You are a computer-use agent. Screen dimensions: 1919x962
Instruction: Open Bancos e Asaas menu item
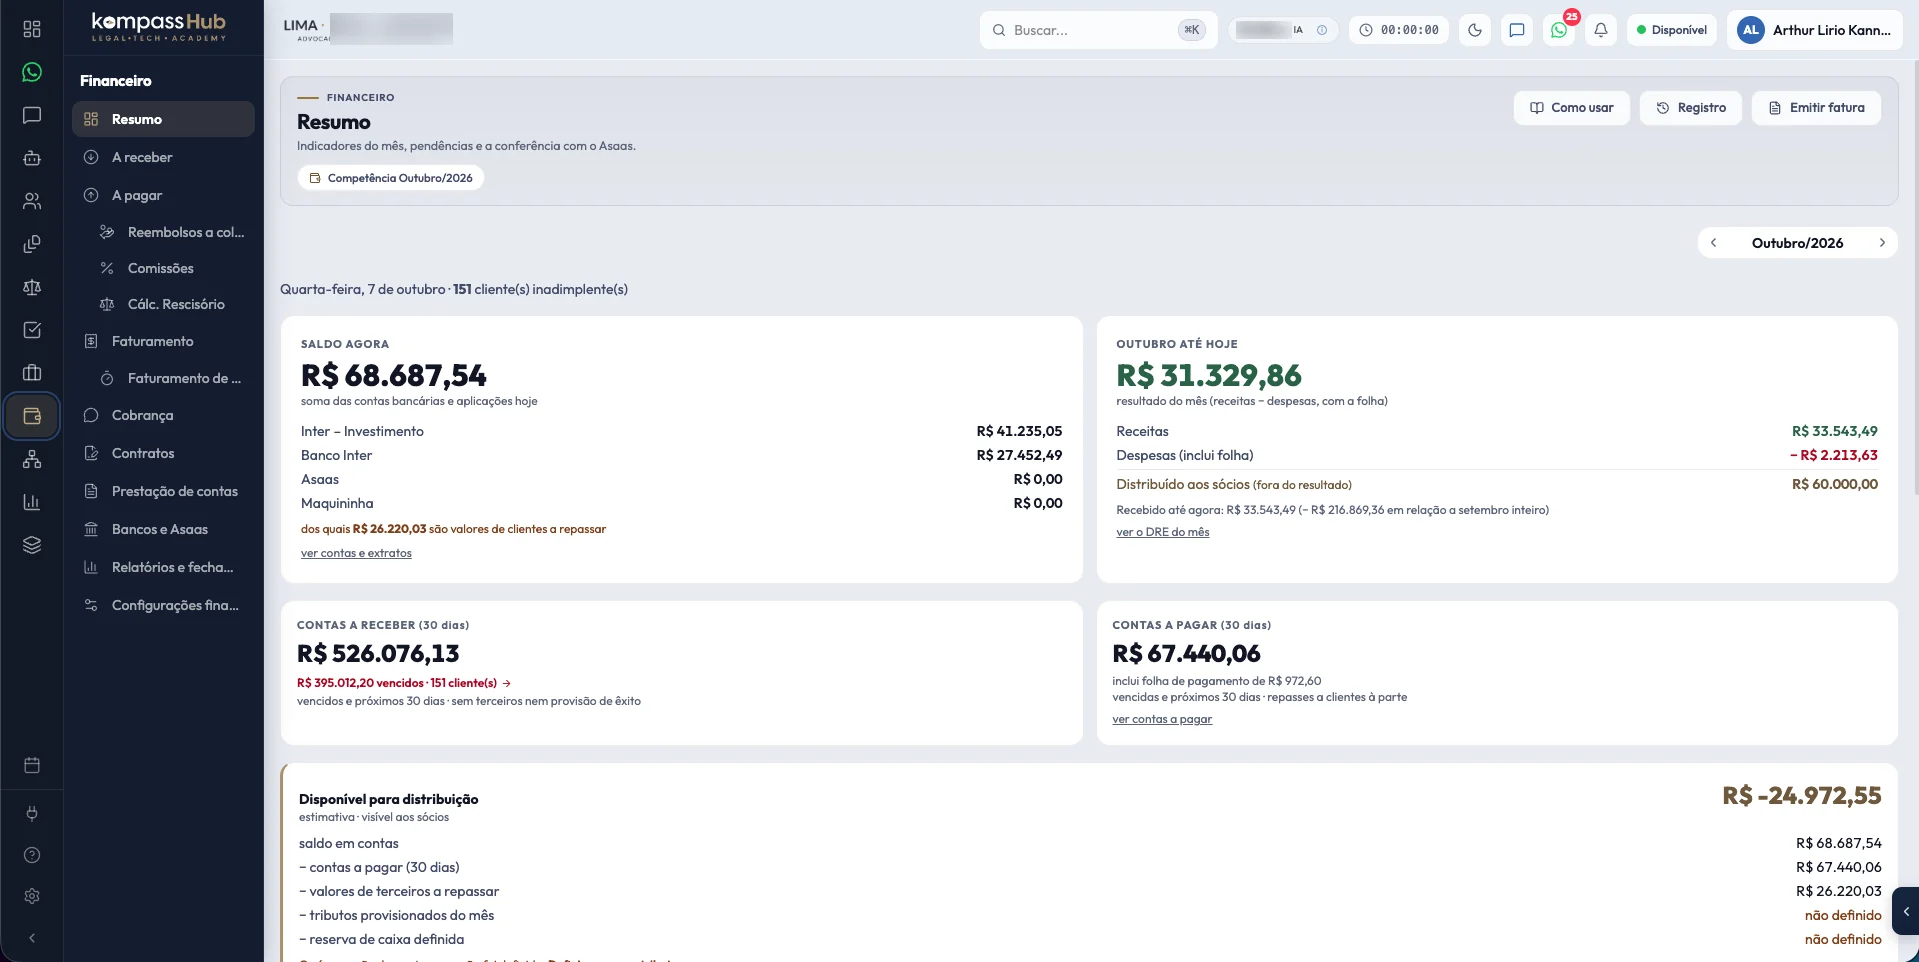coord(163,529)
